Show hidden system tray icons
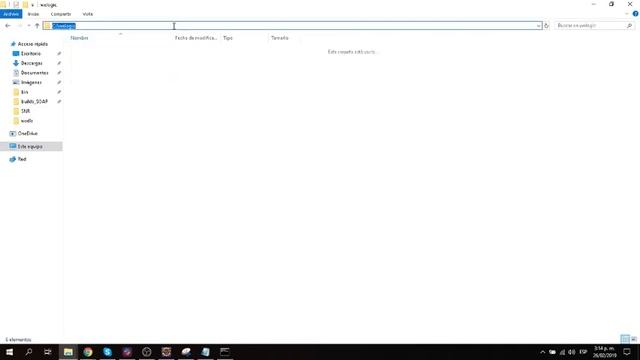Image resolution: width=640 pixels, height=360 pixels. pyautogui.click(x=542, y=352)
